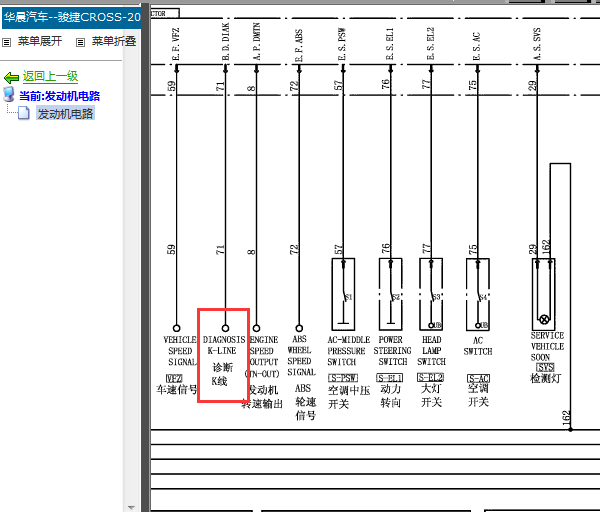Screen dimensions: 600x512
Task: Click the 华晨汽车--骏捷CROSS title banner
Action: pos(72,18)
